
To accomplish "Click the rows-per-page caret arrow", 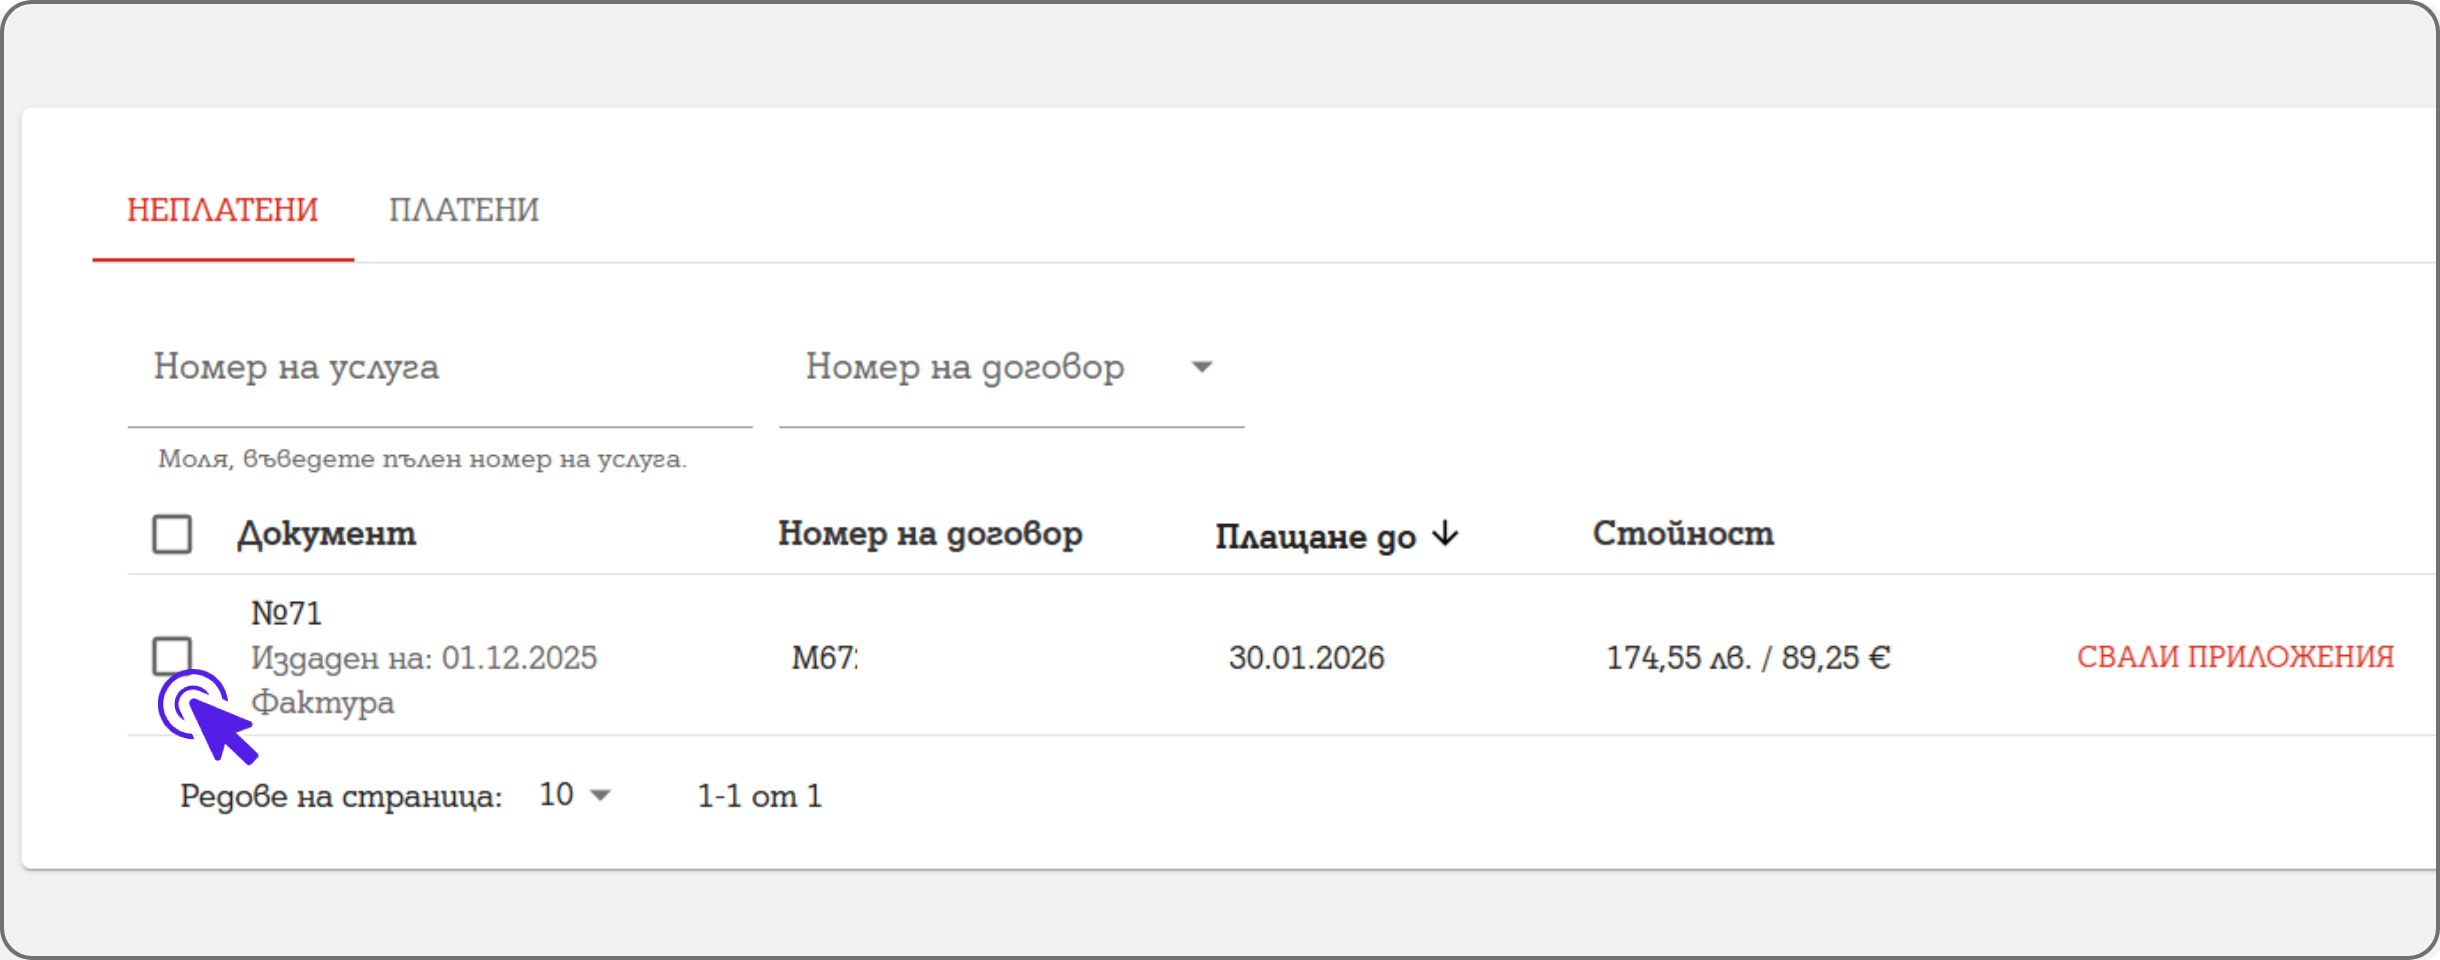I will 600,796.
